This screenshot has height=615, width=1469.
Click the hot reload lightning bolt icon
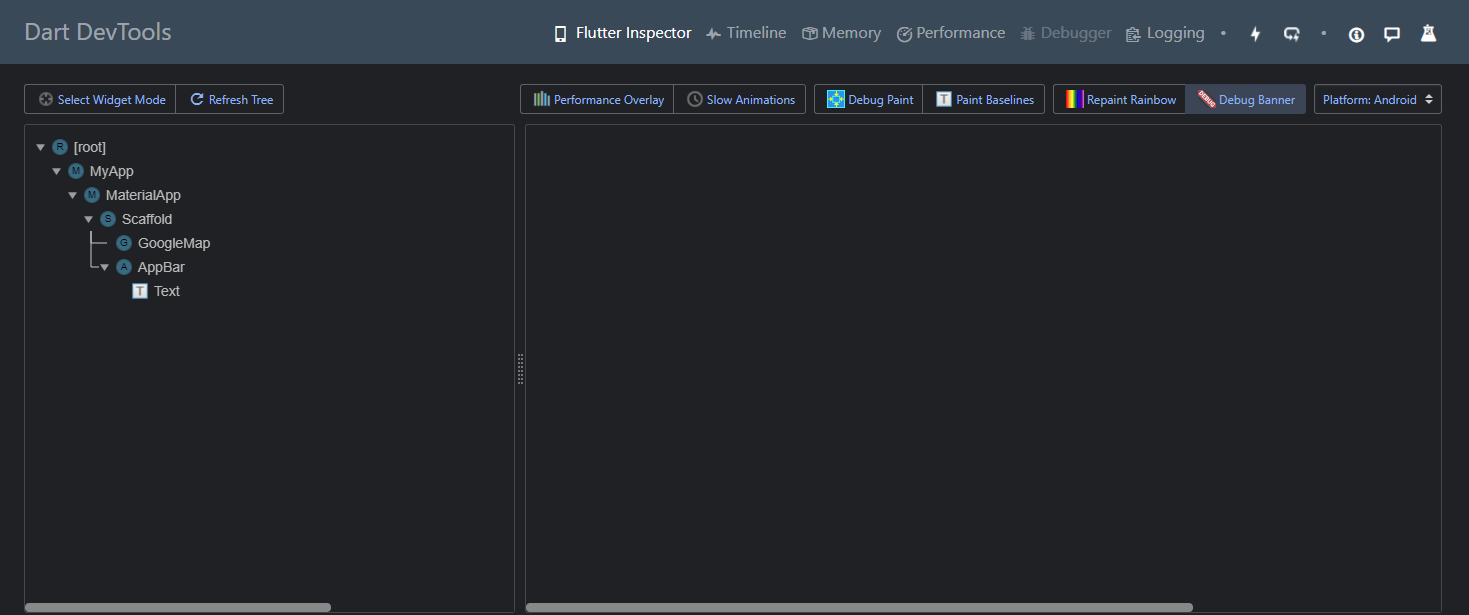(1256, 34)
